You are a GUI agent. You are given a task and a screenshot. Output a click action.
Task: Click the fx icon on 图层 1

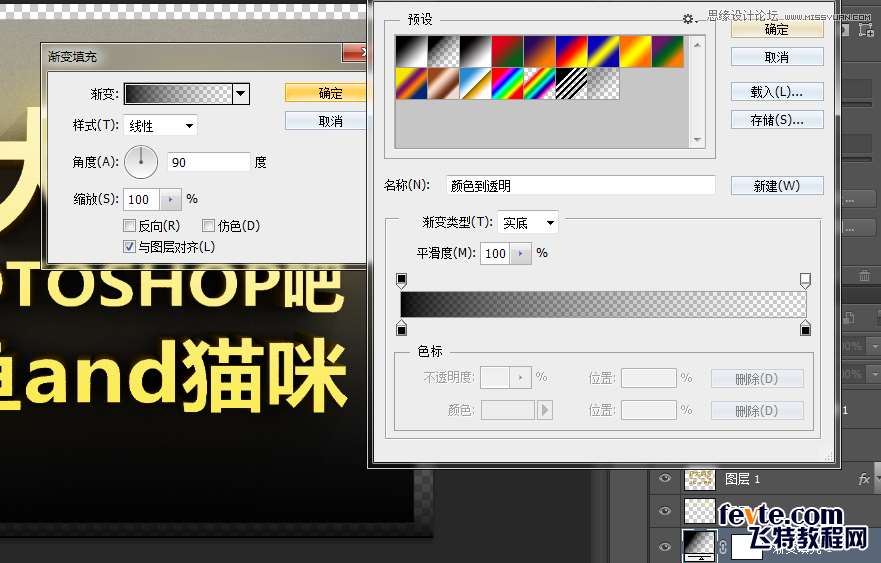864,480
